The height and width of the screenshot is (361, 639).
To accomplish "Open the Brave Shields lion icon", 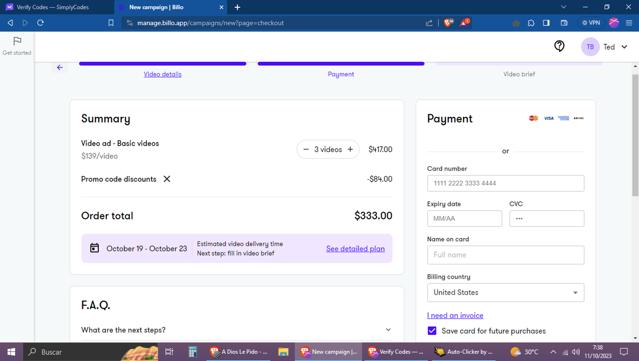I will (x=448, y=23).
